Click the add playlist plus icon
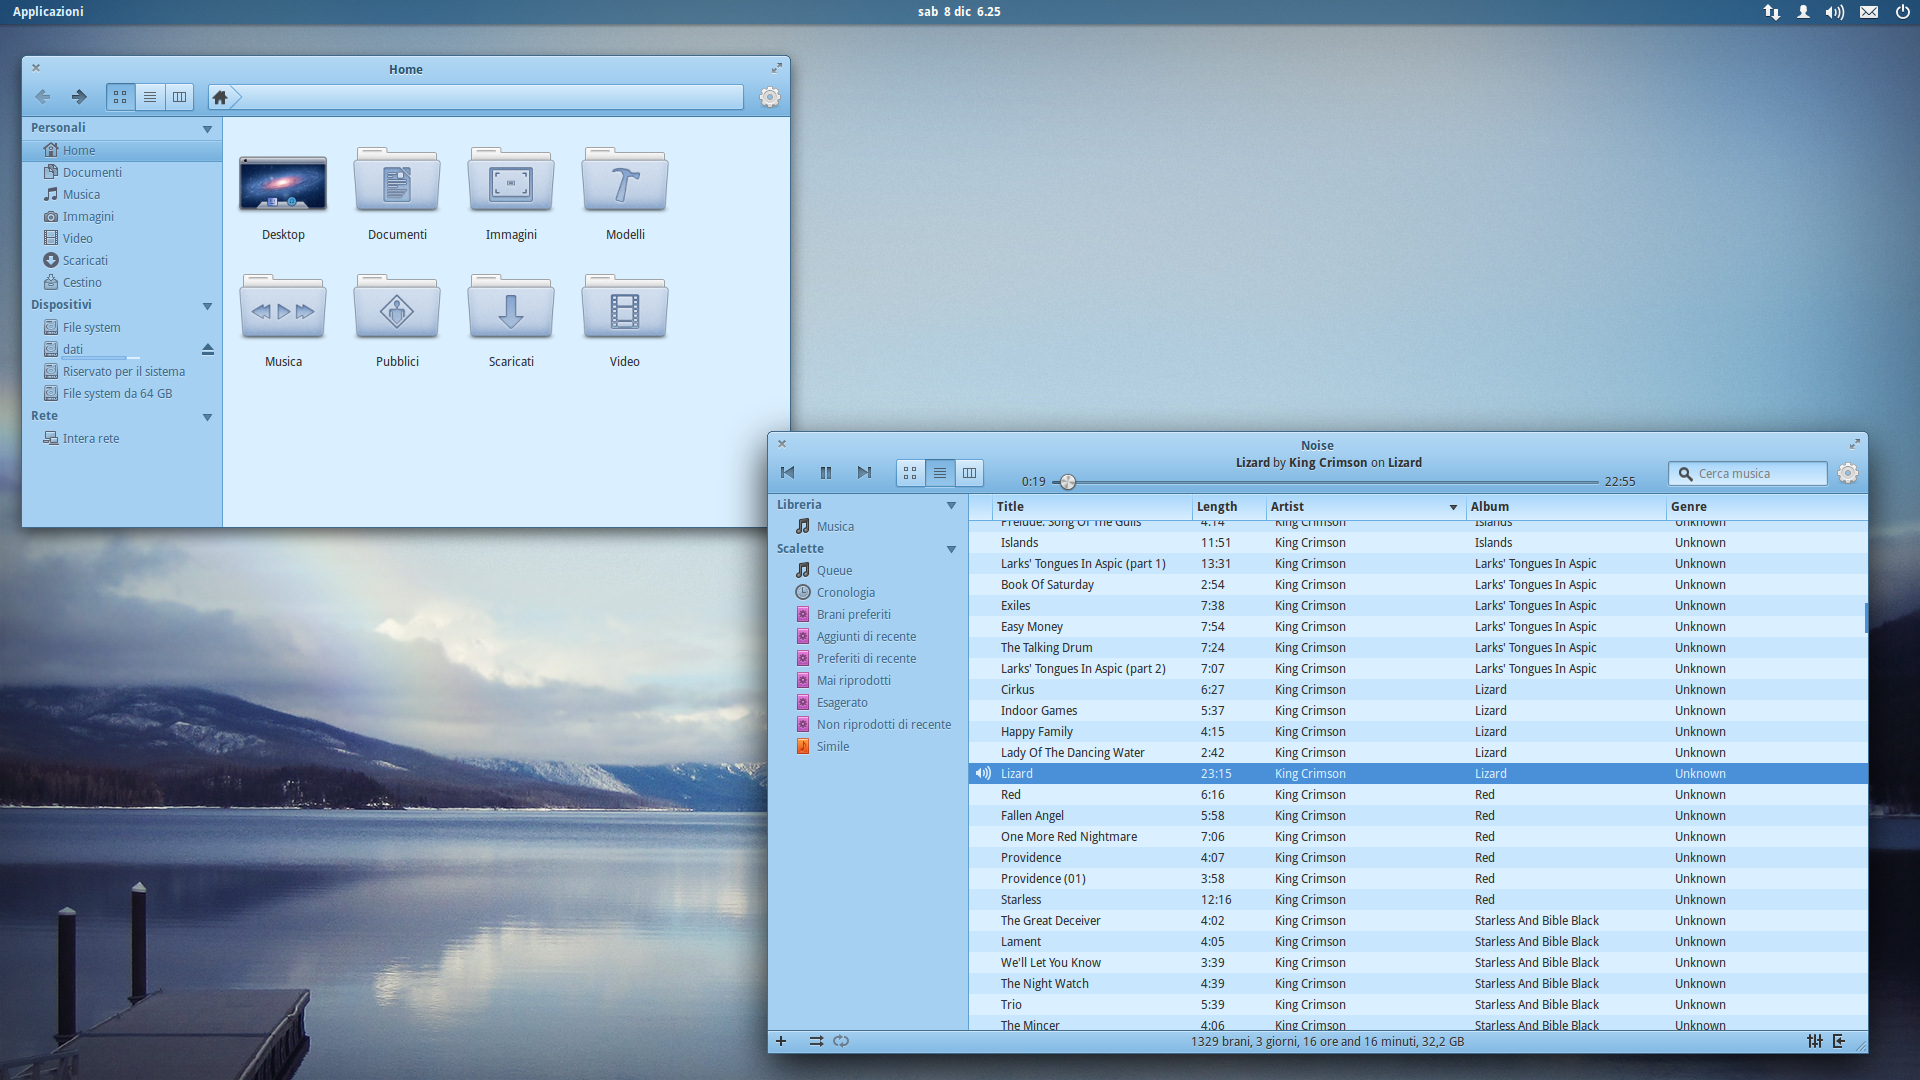This screenshot has height=1080, width=1920. tap(781, 1041)
